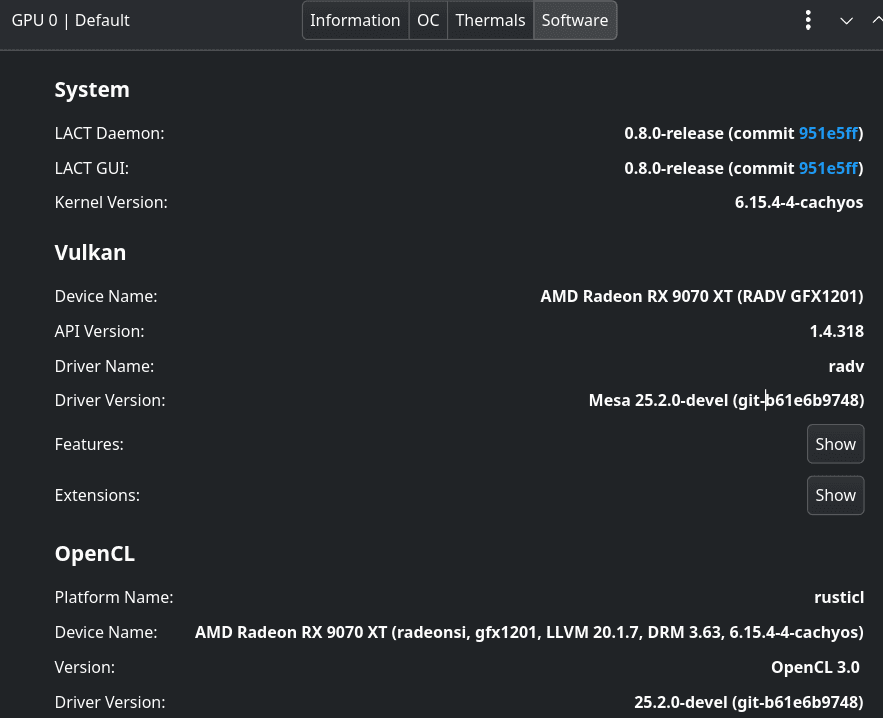Open LACT Daemon commit 951e5ff link

point(828,133)
